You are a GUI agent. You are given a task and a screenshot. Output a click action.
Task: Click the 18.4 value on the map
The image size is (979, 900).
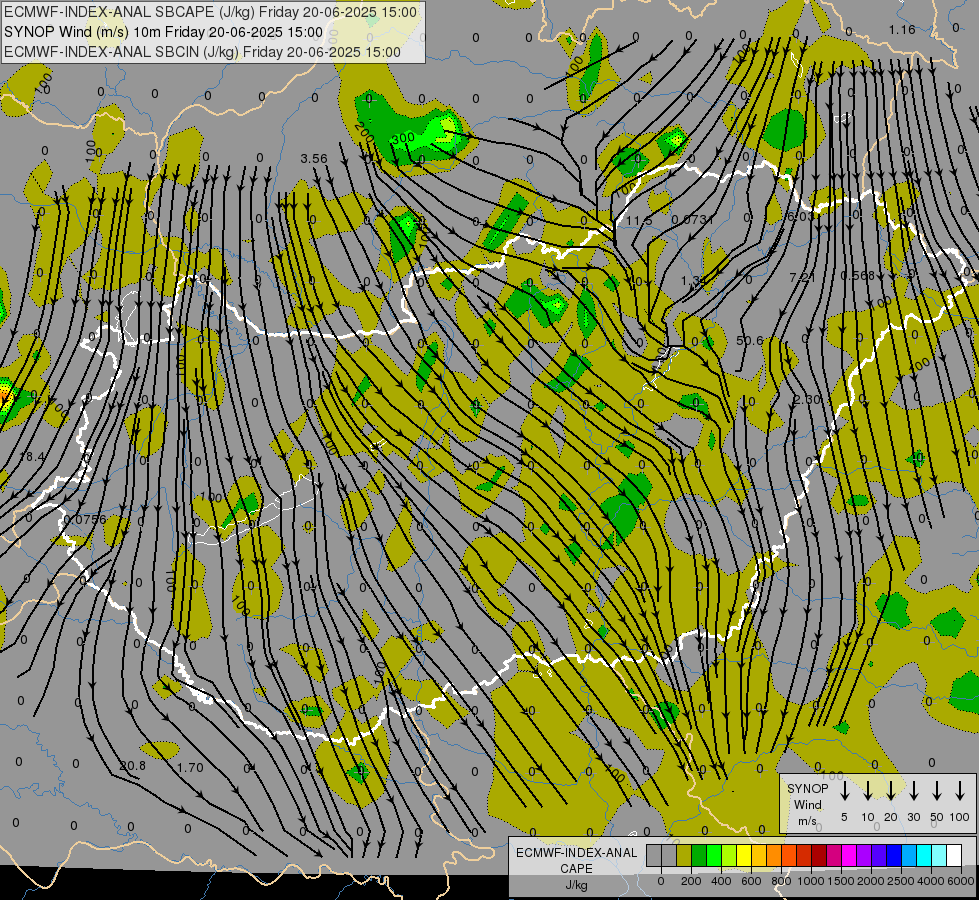31,457
